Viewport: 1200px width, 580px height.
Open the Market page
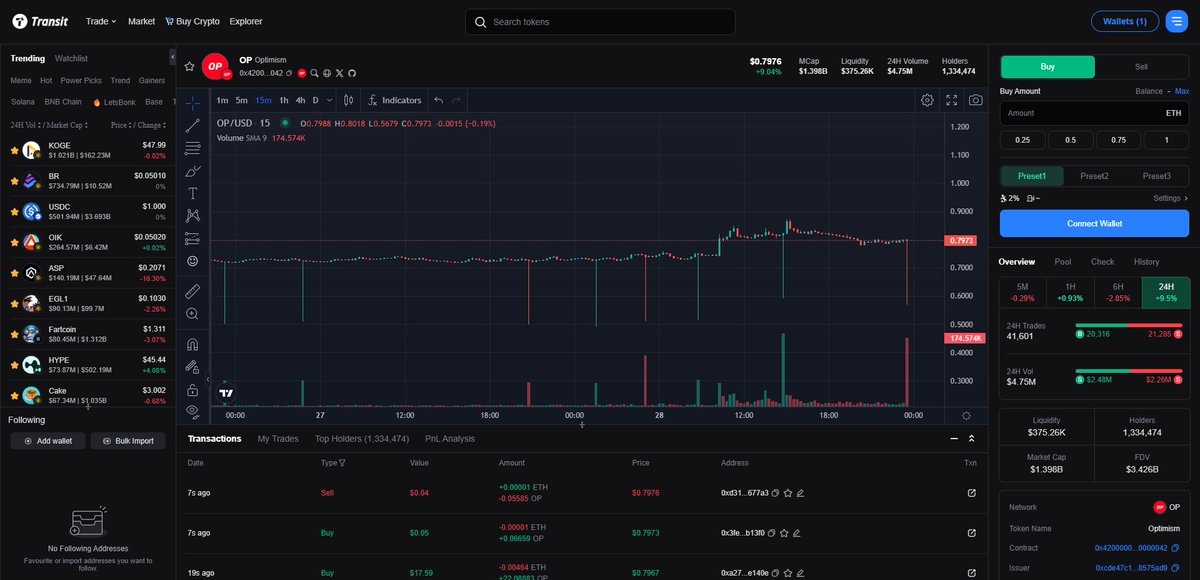click(141, 21)
